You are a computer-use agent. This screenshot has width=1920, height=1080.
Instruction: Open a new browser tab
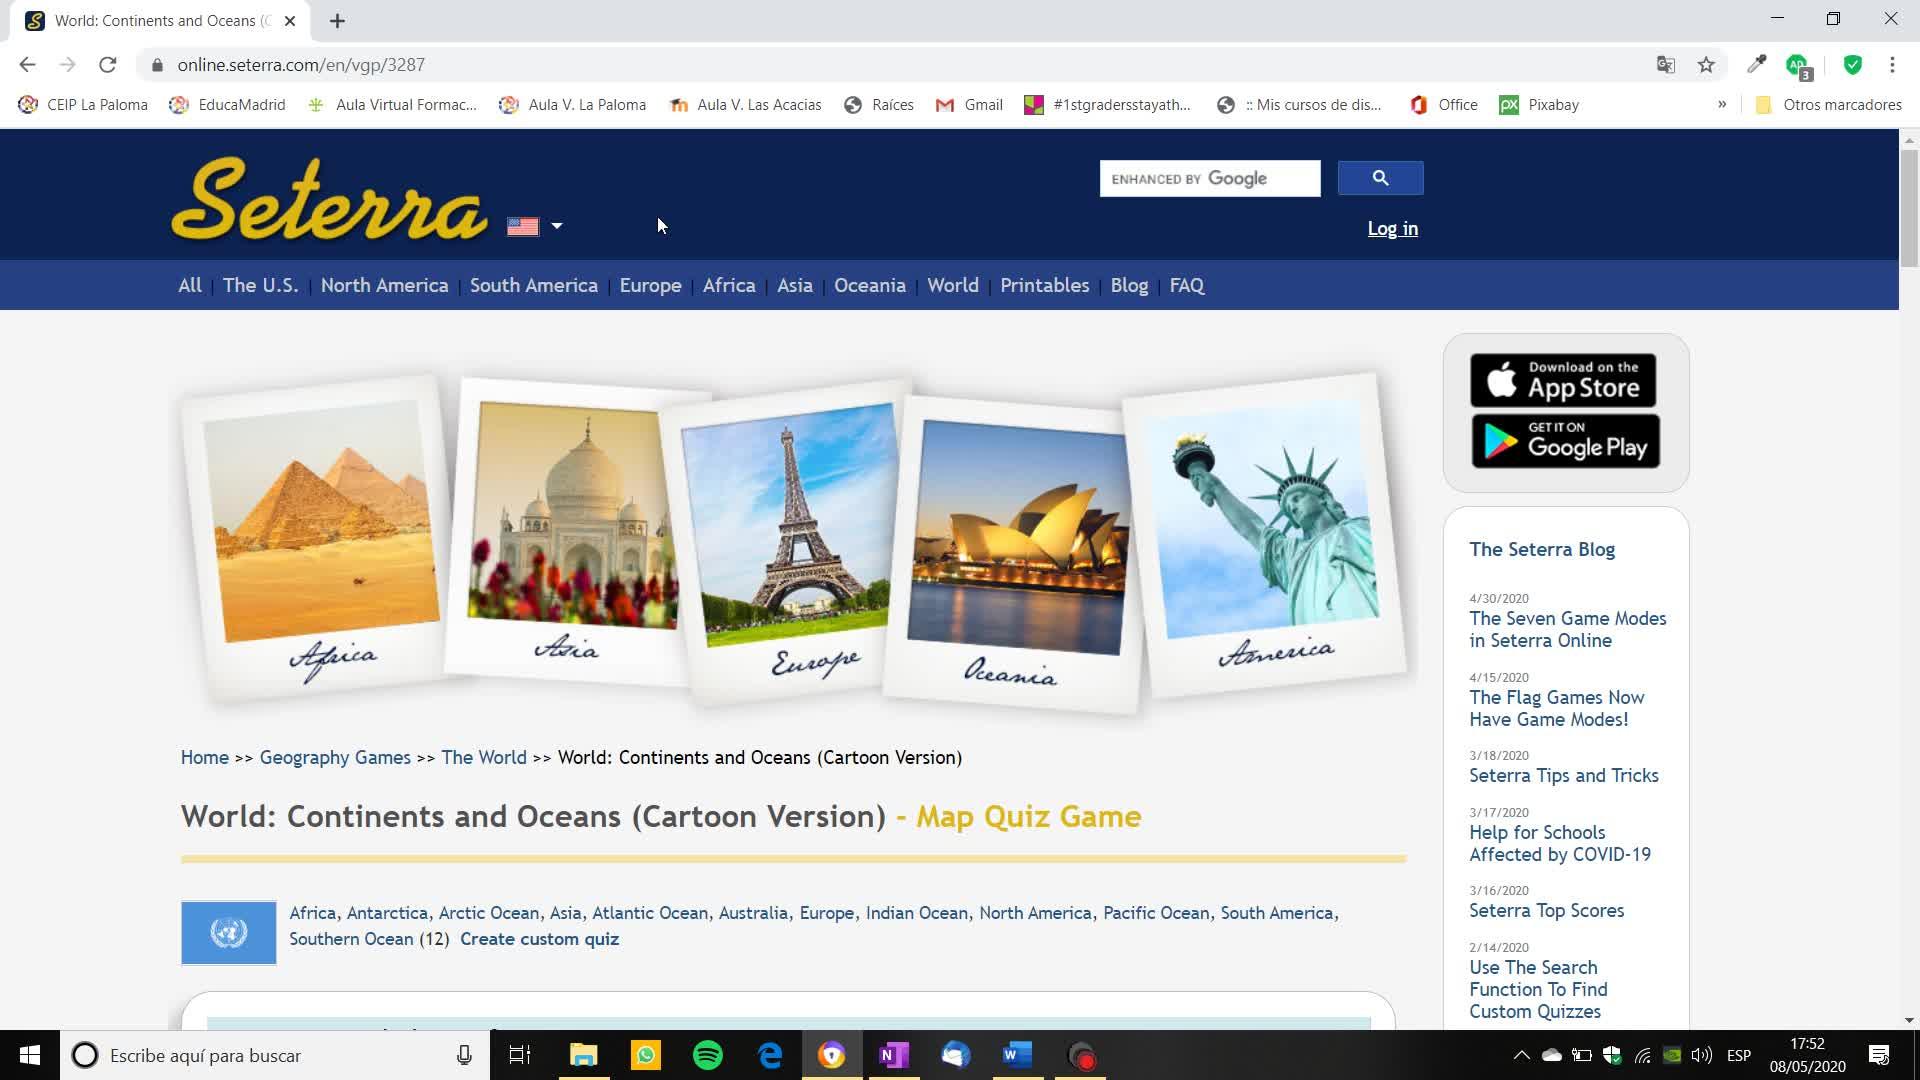click(x=337, y=21)
